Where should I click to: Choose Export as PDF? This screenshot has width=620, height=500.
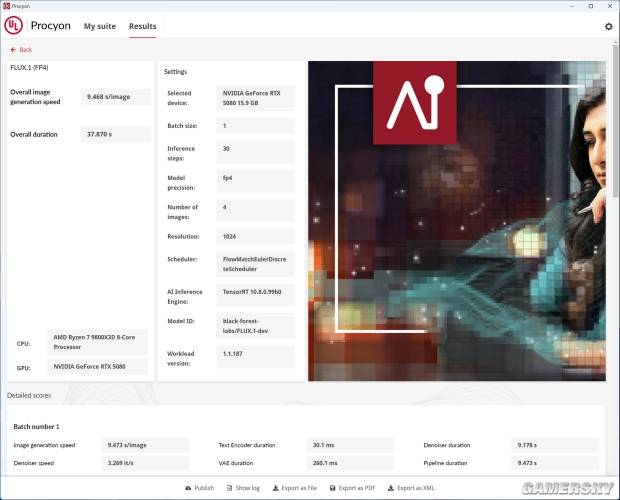tap(352, 488)
